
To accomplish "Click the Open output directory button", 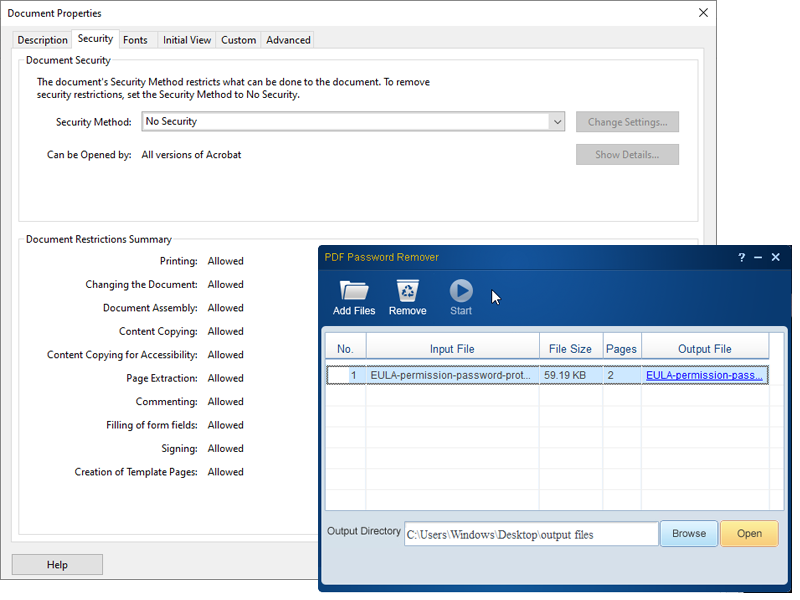I will point(749,534).
